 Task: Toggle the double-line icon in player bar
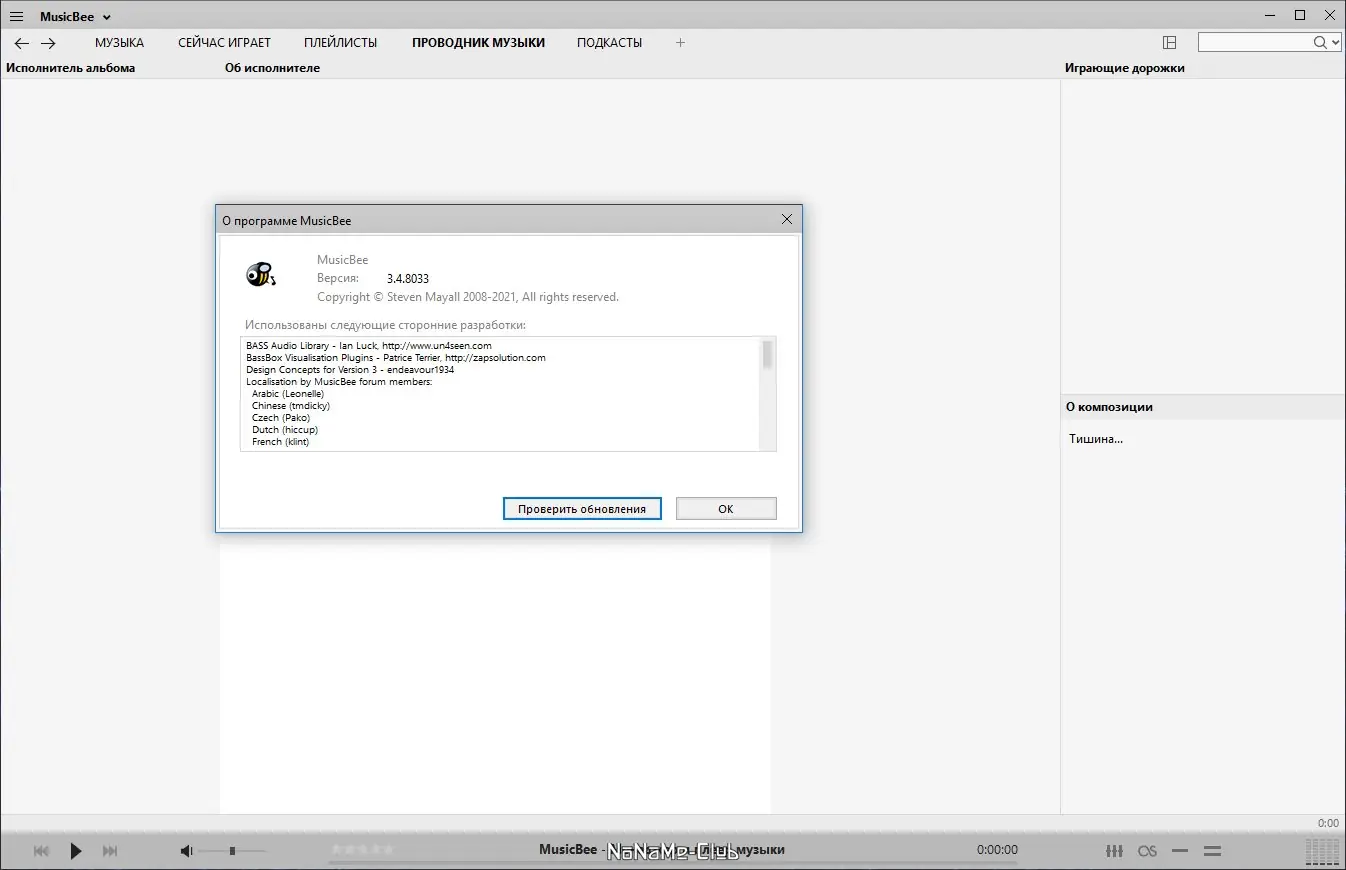pyautogui.click(x=1212, y=851)
